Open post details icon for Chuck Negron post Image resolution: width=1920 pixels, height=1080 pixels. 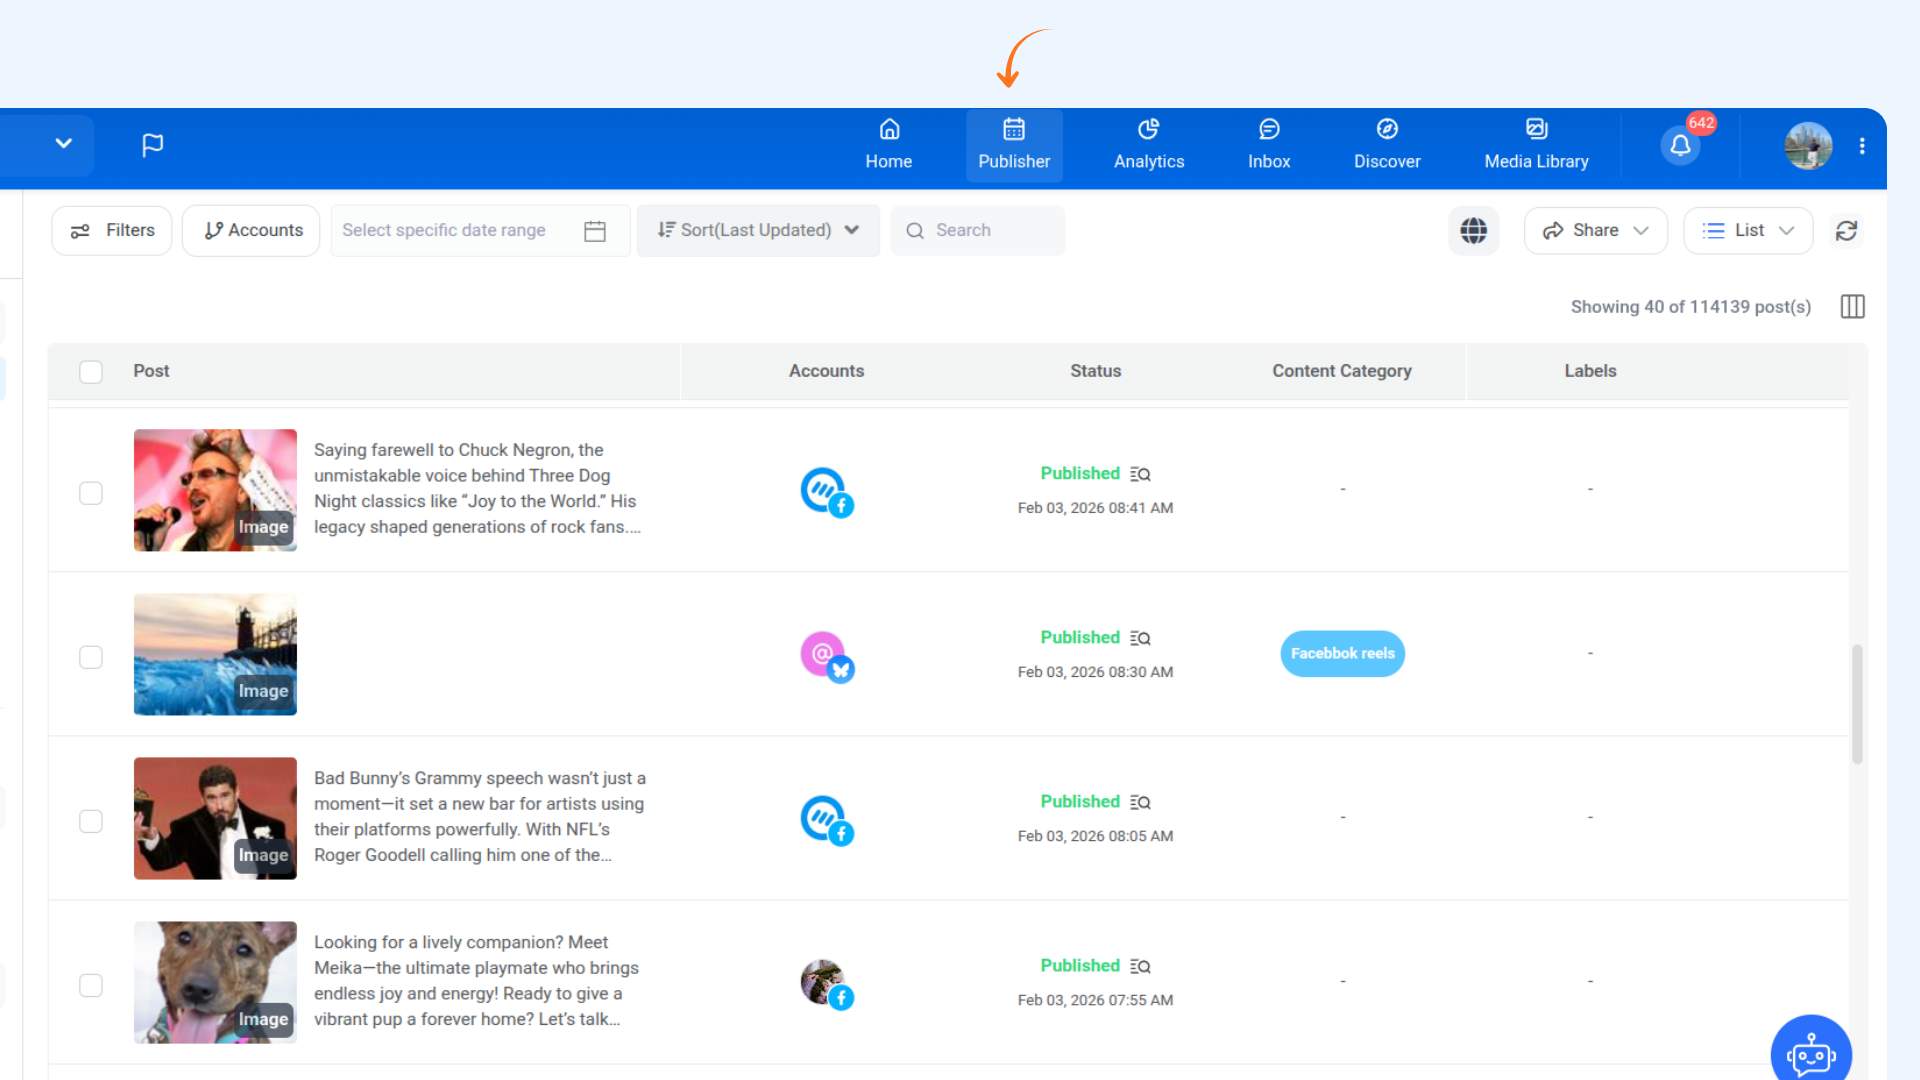click(1140, 474)
